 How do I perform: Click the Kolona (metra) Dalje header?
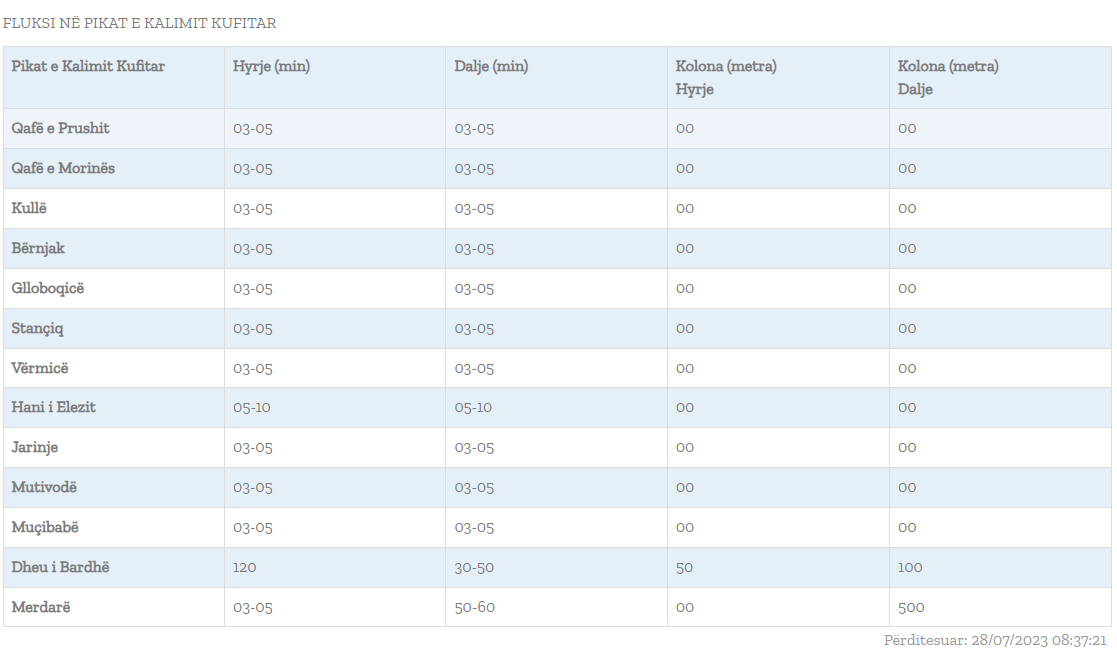click(947, 78)
